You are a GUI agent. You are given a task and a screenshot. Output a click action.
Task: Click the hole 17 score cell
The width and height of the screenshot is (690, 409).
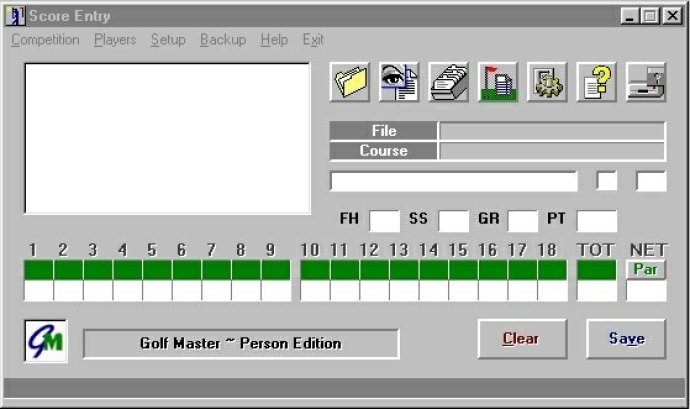(x=523, y=291)
